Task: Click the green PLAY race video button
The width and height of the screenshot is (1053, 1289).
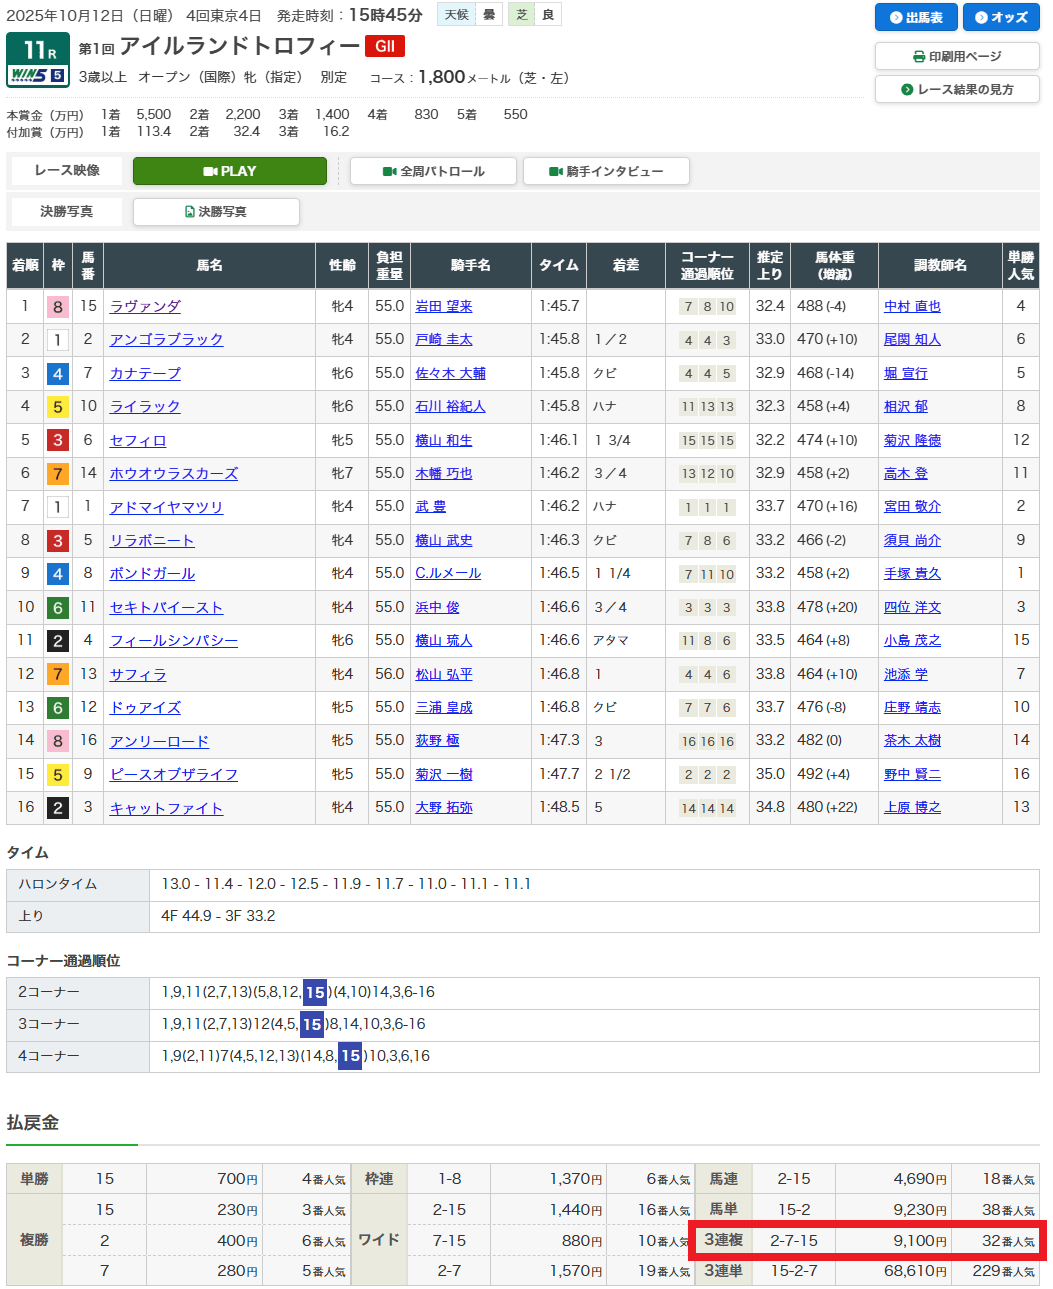Action: click(229, 171)
